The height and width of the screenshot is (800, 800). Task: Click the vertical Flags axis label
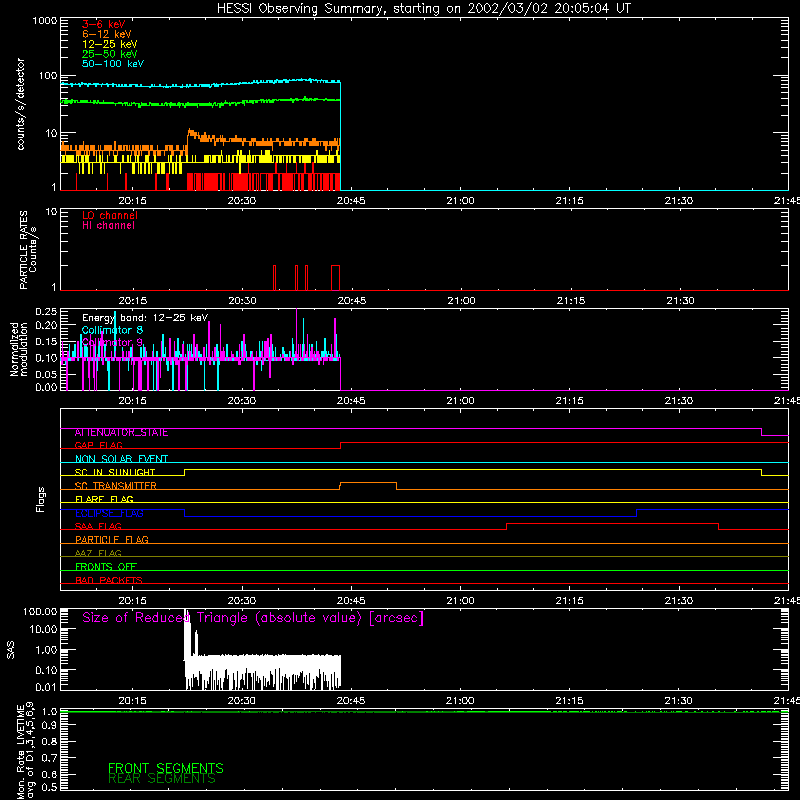(40, 499)
